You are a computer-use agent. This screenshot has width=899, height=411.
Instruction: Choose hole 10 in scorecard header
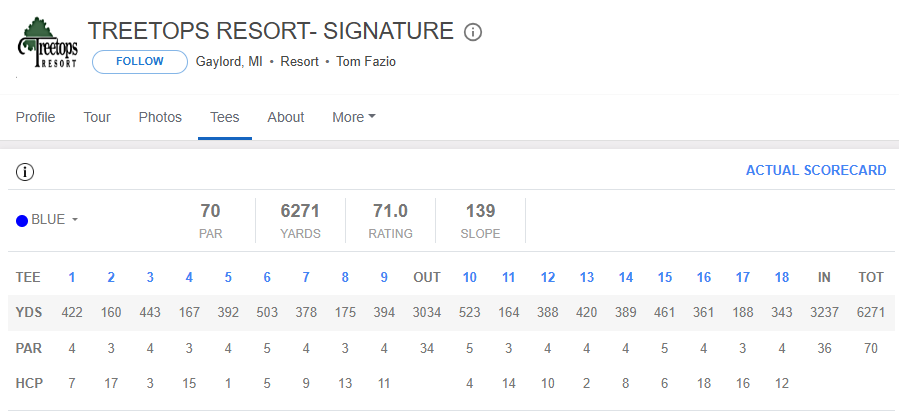[x=470, y=277]
